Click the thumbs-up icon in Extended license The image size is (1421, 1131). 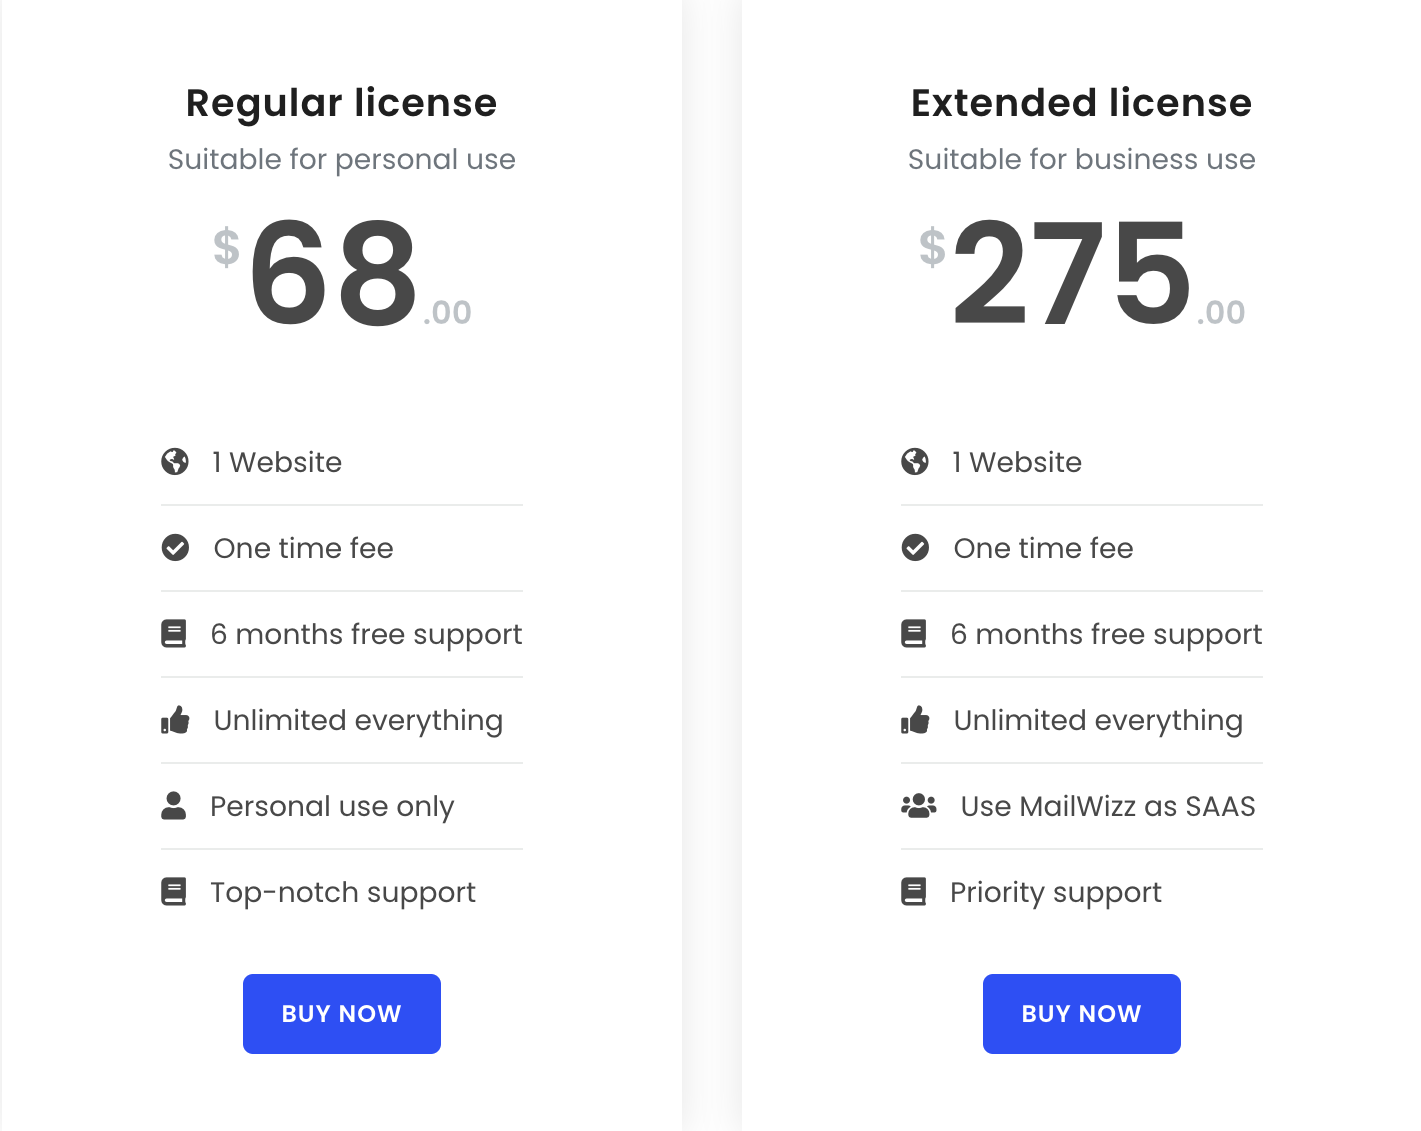pos(915,720)
